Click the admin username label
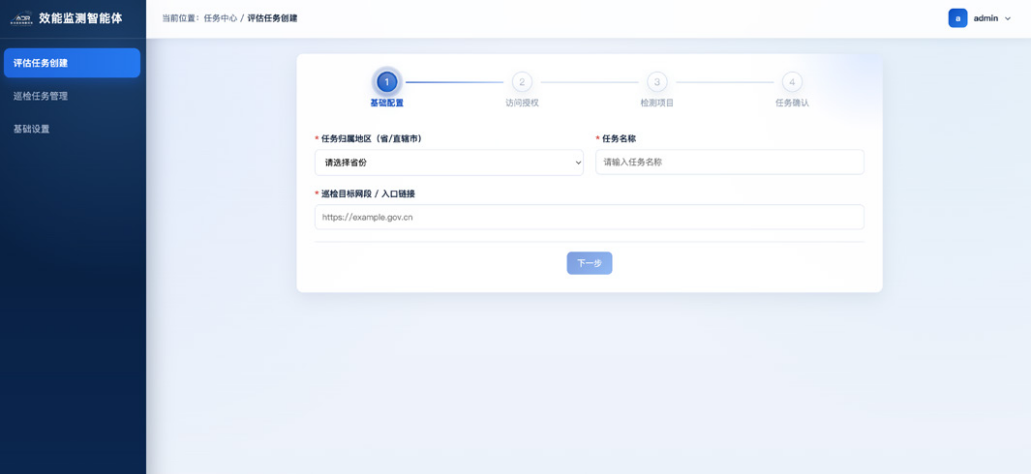 coord(986,18)
